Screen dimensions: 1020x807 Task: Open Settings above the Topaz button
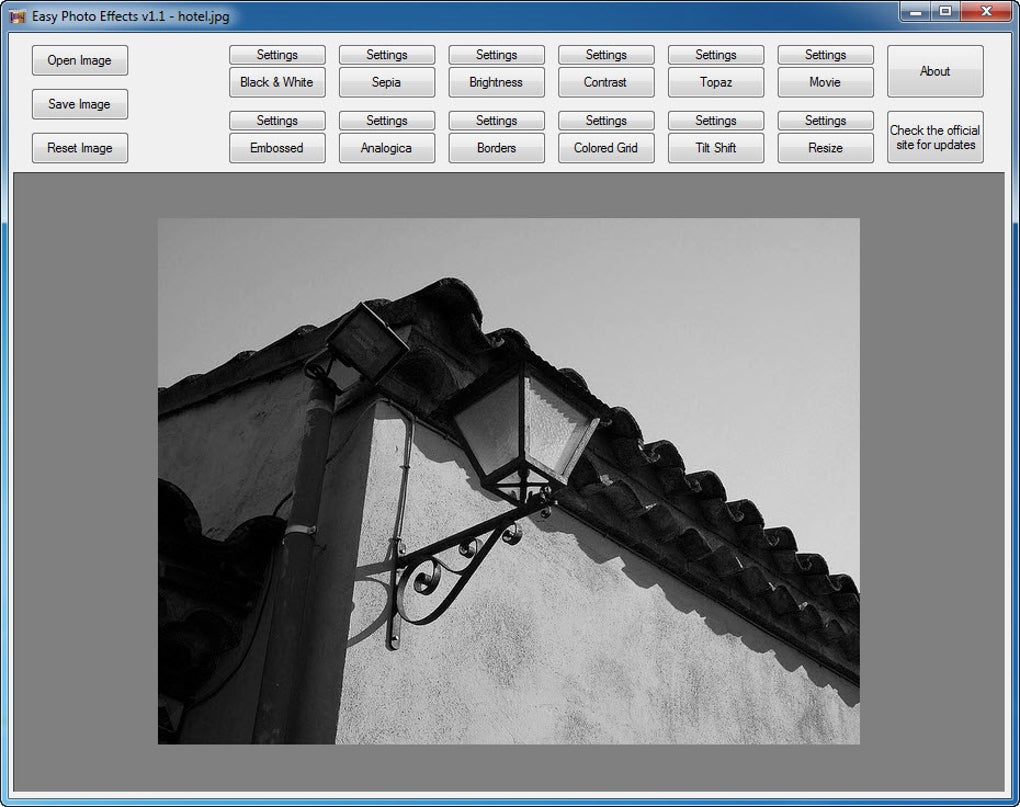point(716,55)
